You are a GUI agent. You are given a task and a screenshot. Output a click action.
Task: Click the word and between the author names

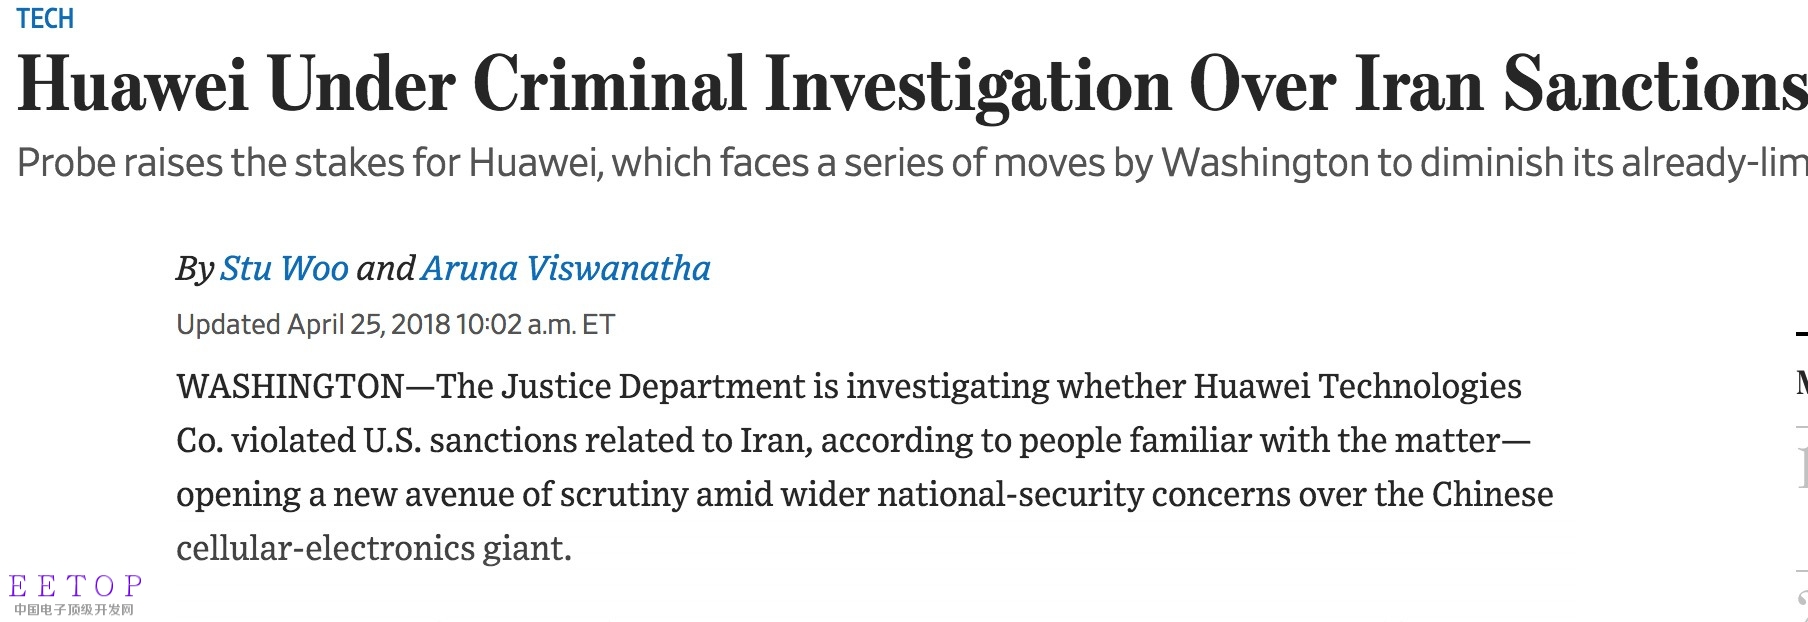point(385,268)
